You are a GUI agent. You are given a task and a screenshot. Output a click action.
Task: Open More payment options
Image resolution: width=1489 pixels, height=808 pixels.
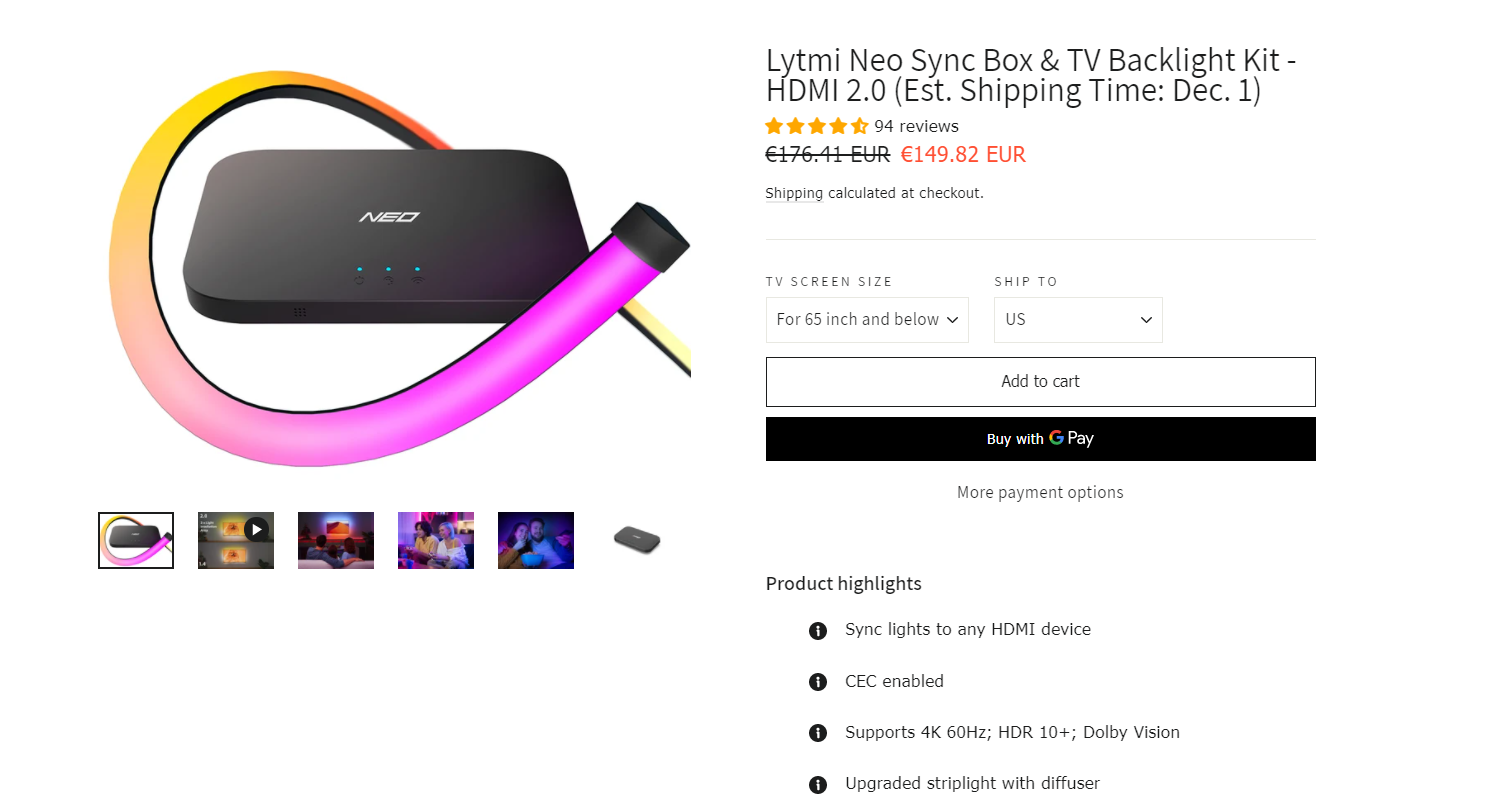[x=1040, y=492]
